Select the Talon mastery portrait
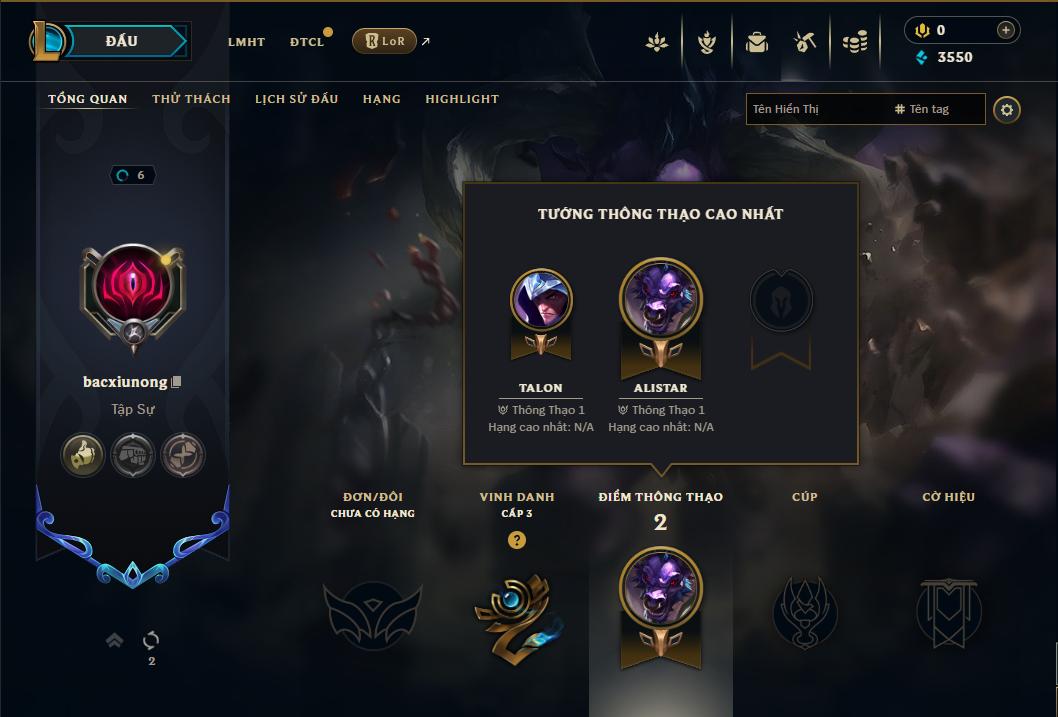 point(541,300)
